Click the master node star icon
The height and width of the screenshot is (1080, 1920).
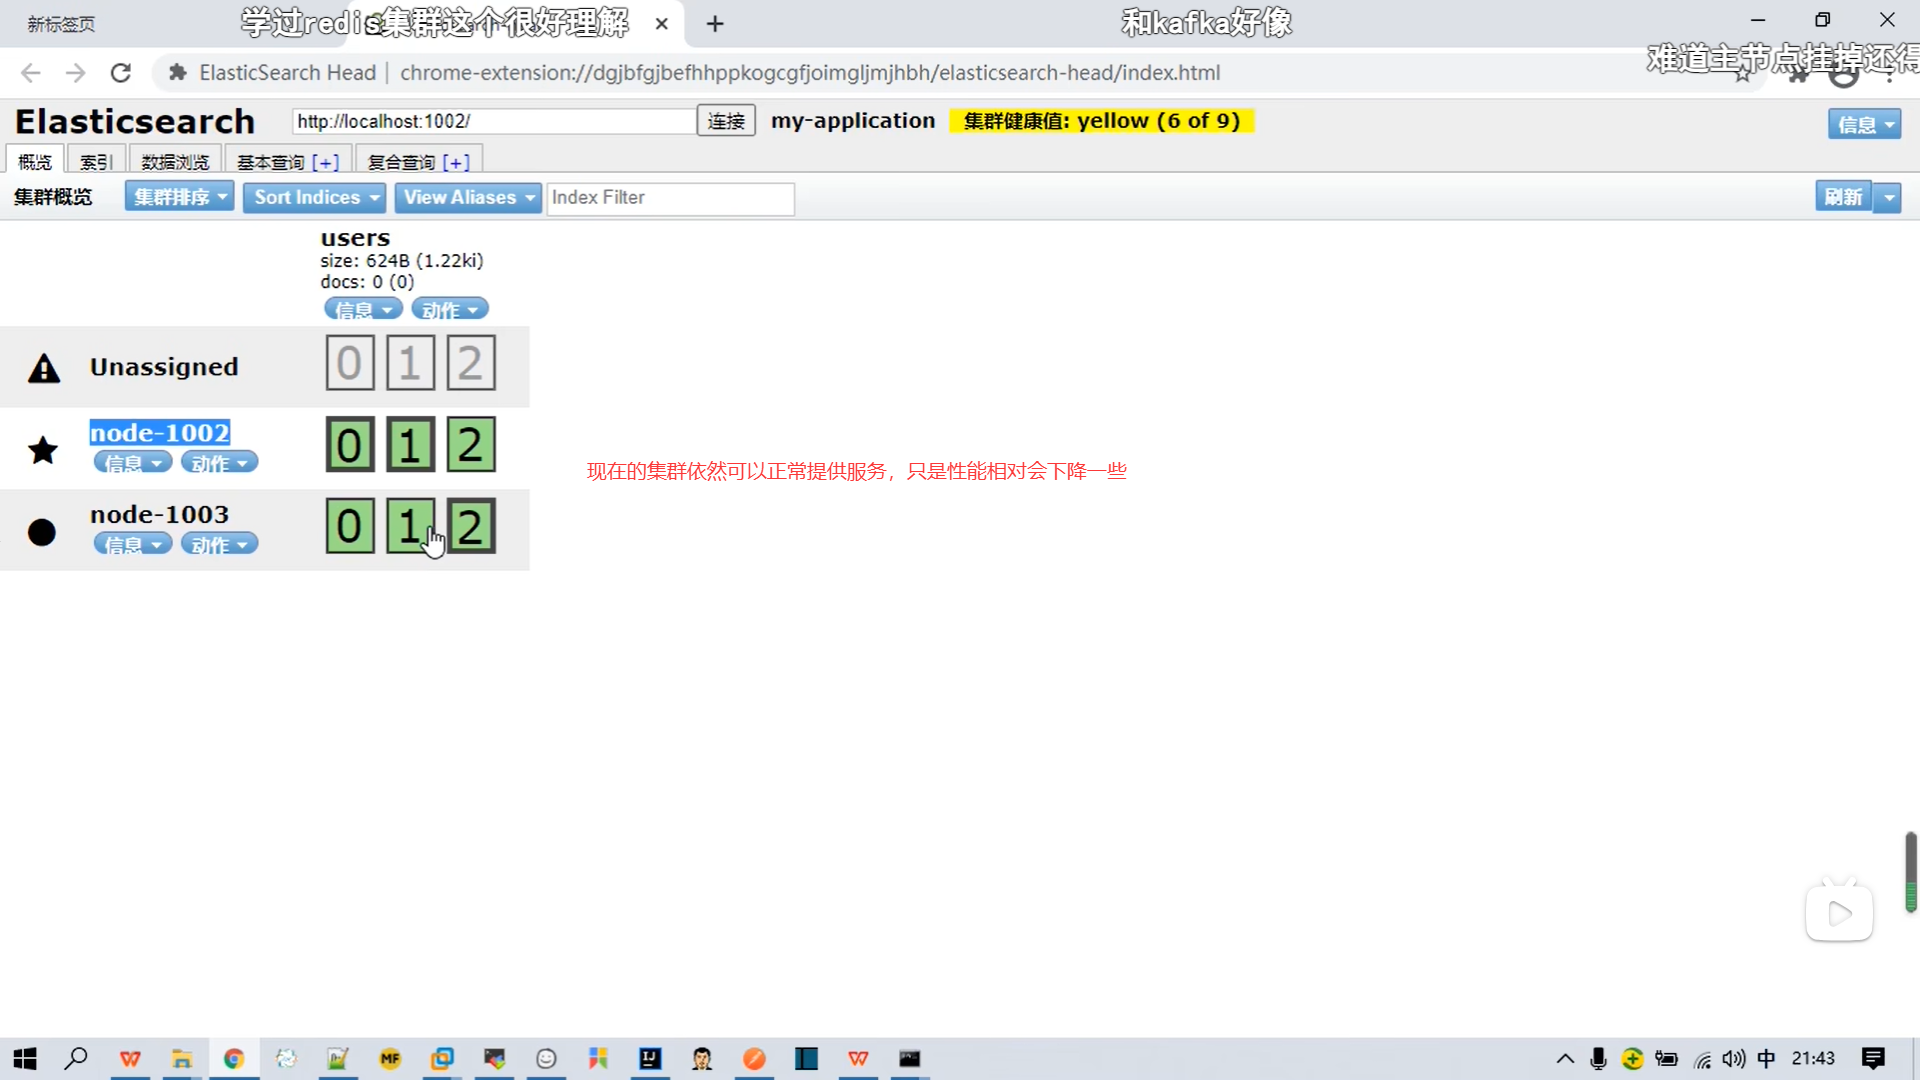click(43, 450)
